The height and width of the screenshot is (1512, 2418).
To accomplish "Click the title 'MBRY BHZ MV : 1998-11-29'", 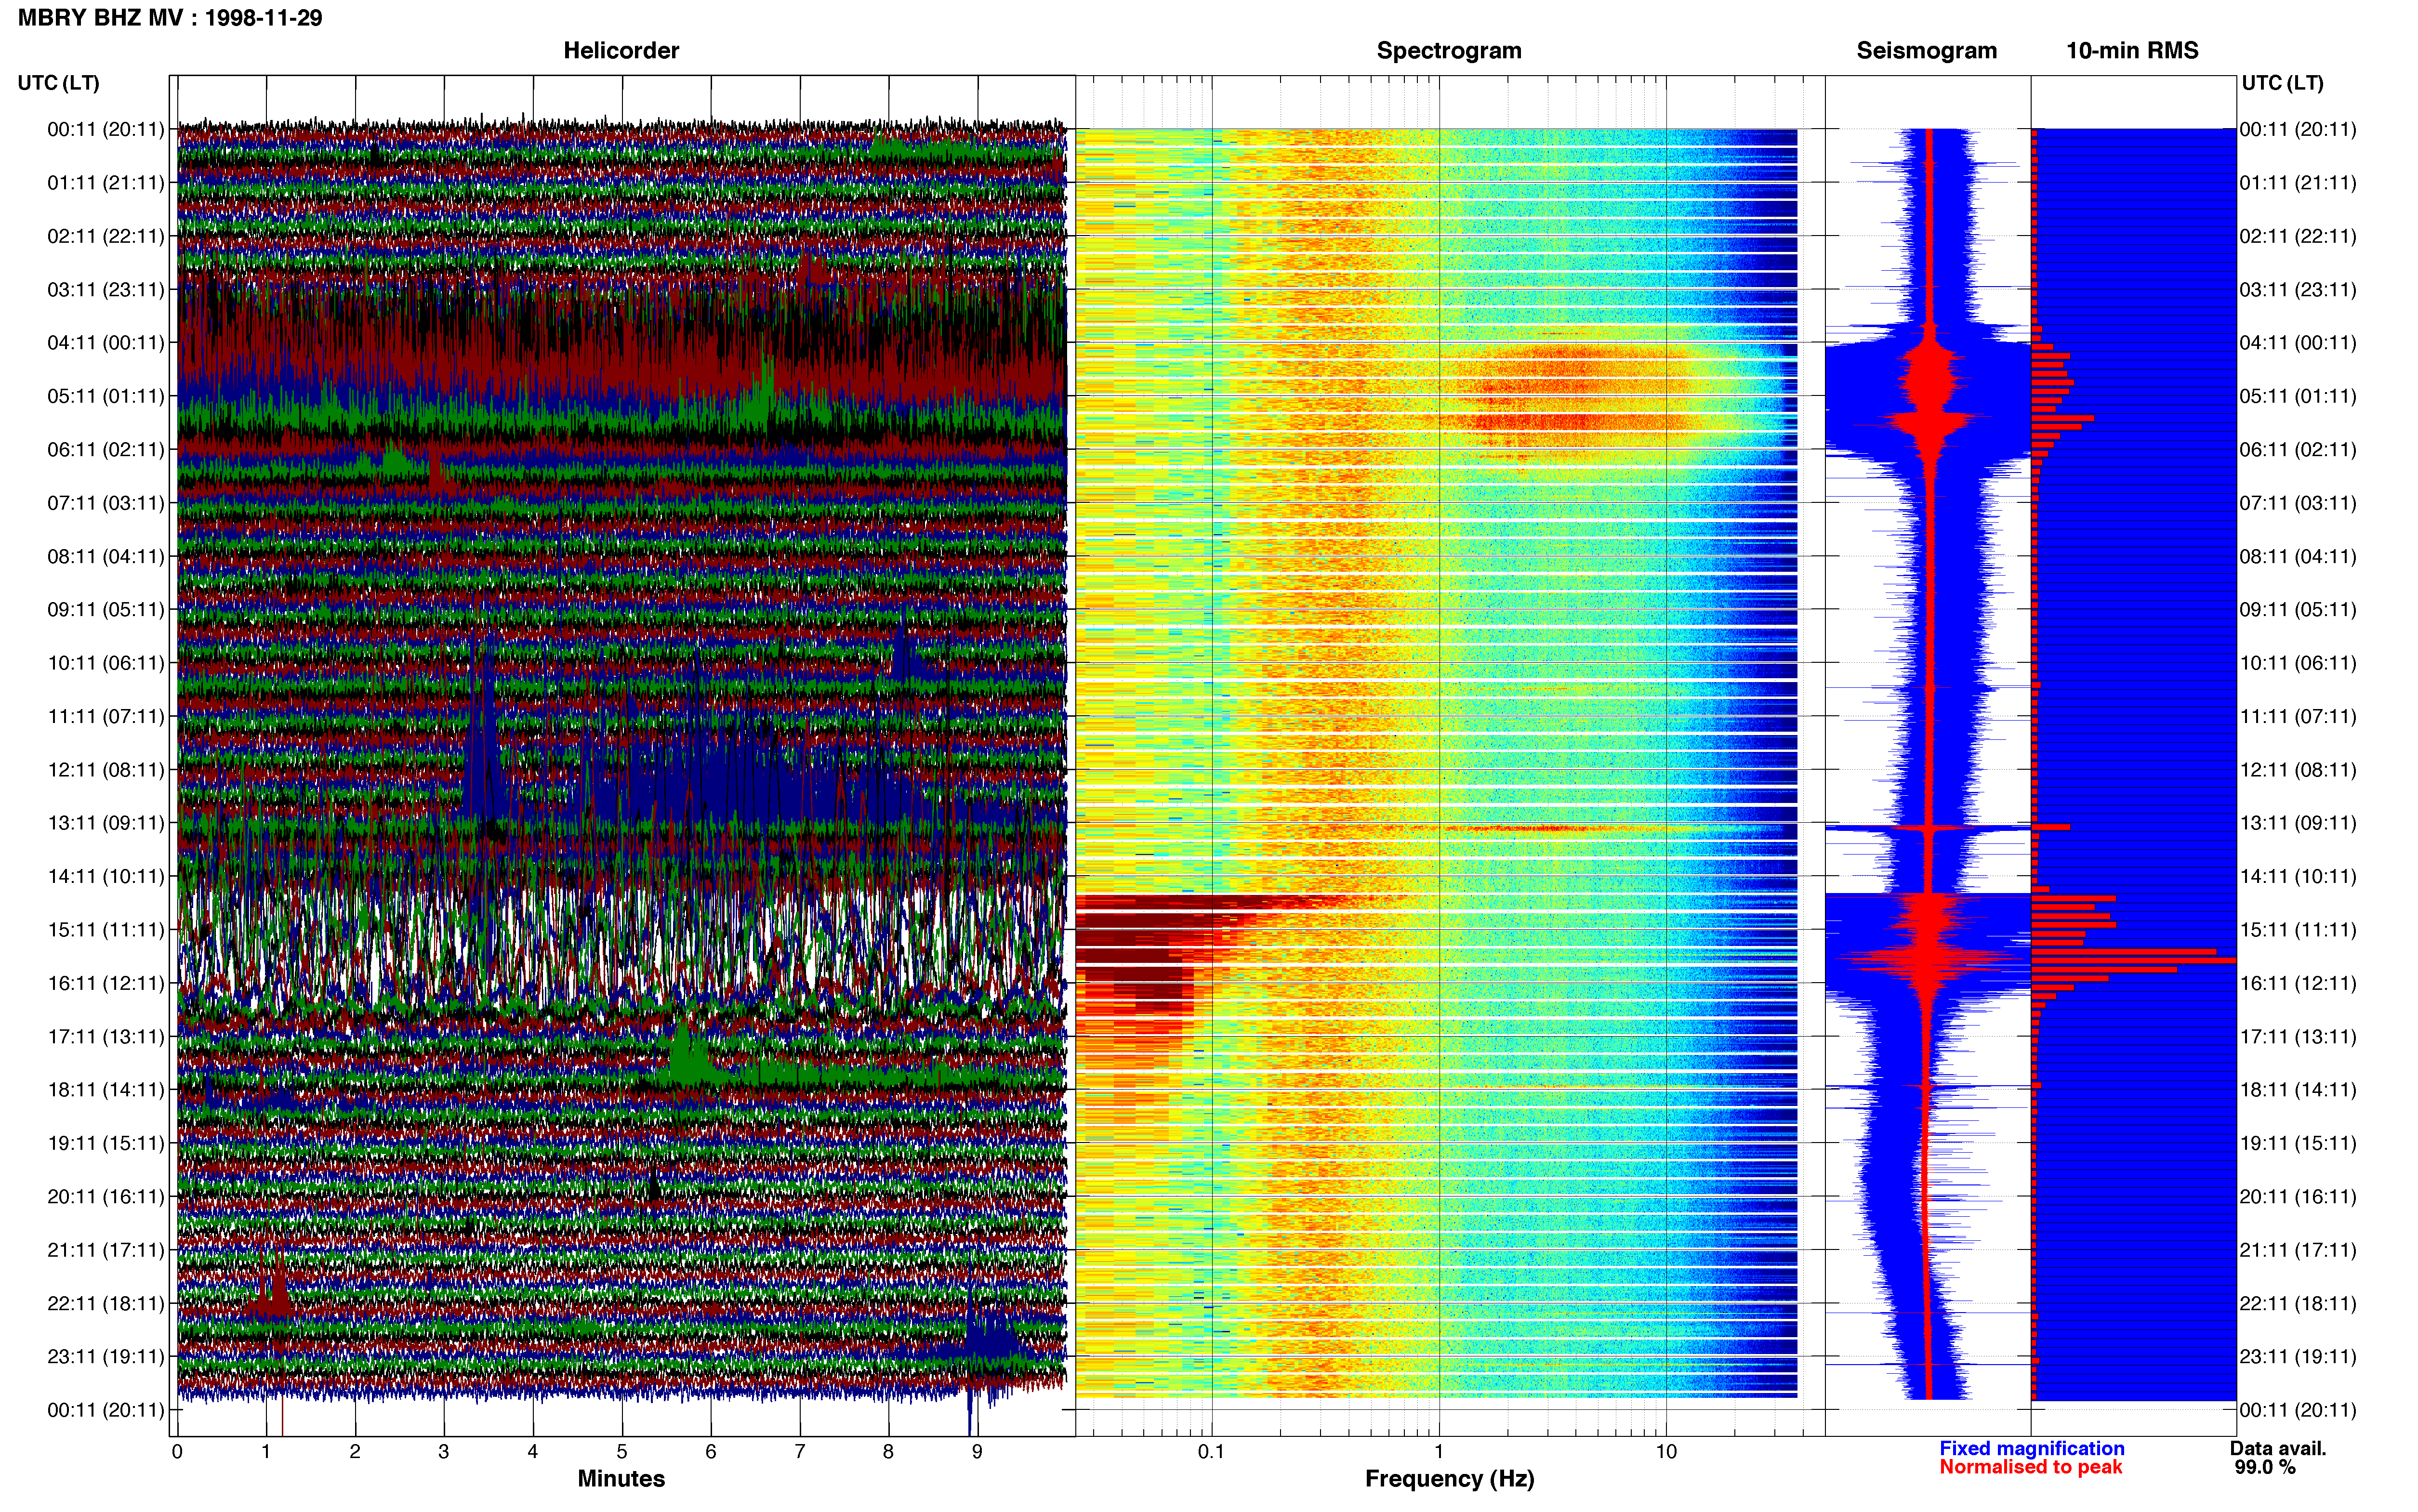I will [170, 18].
